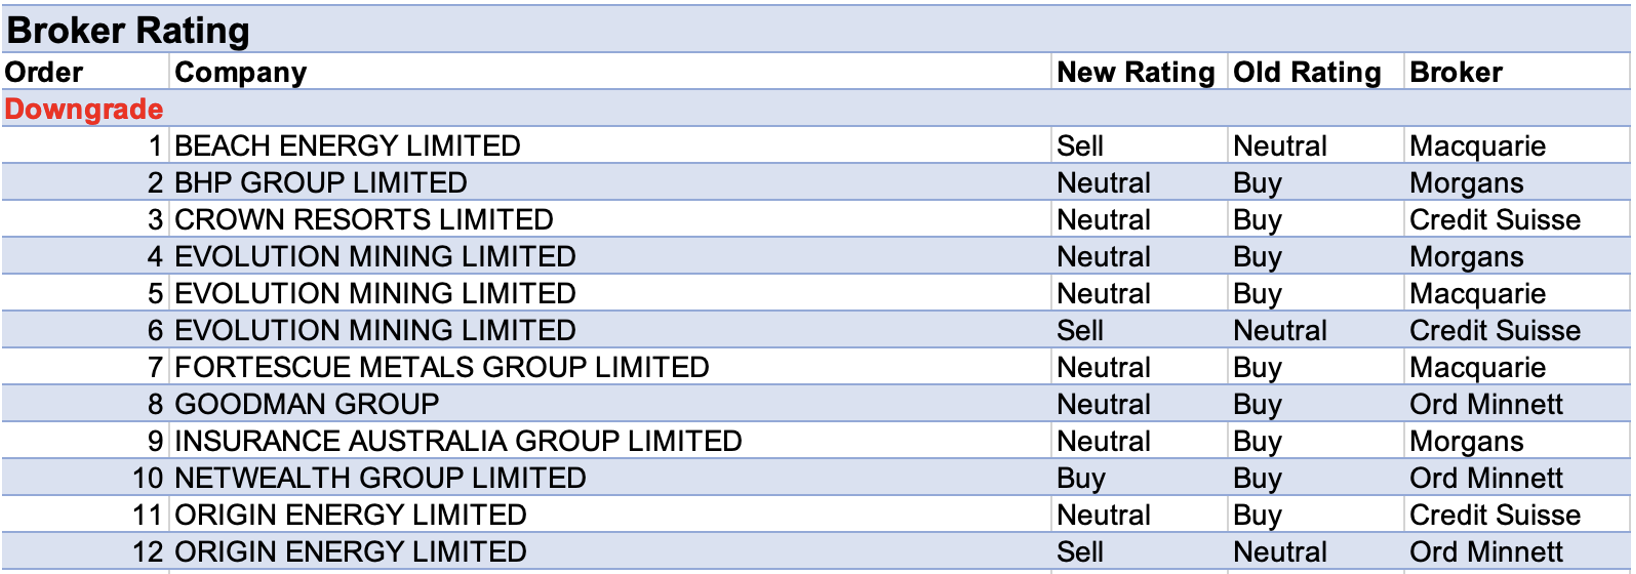Select Ord Minnett broker for Goodman Group

pos(1486,404)
